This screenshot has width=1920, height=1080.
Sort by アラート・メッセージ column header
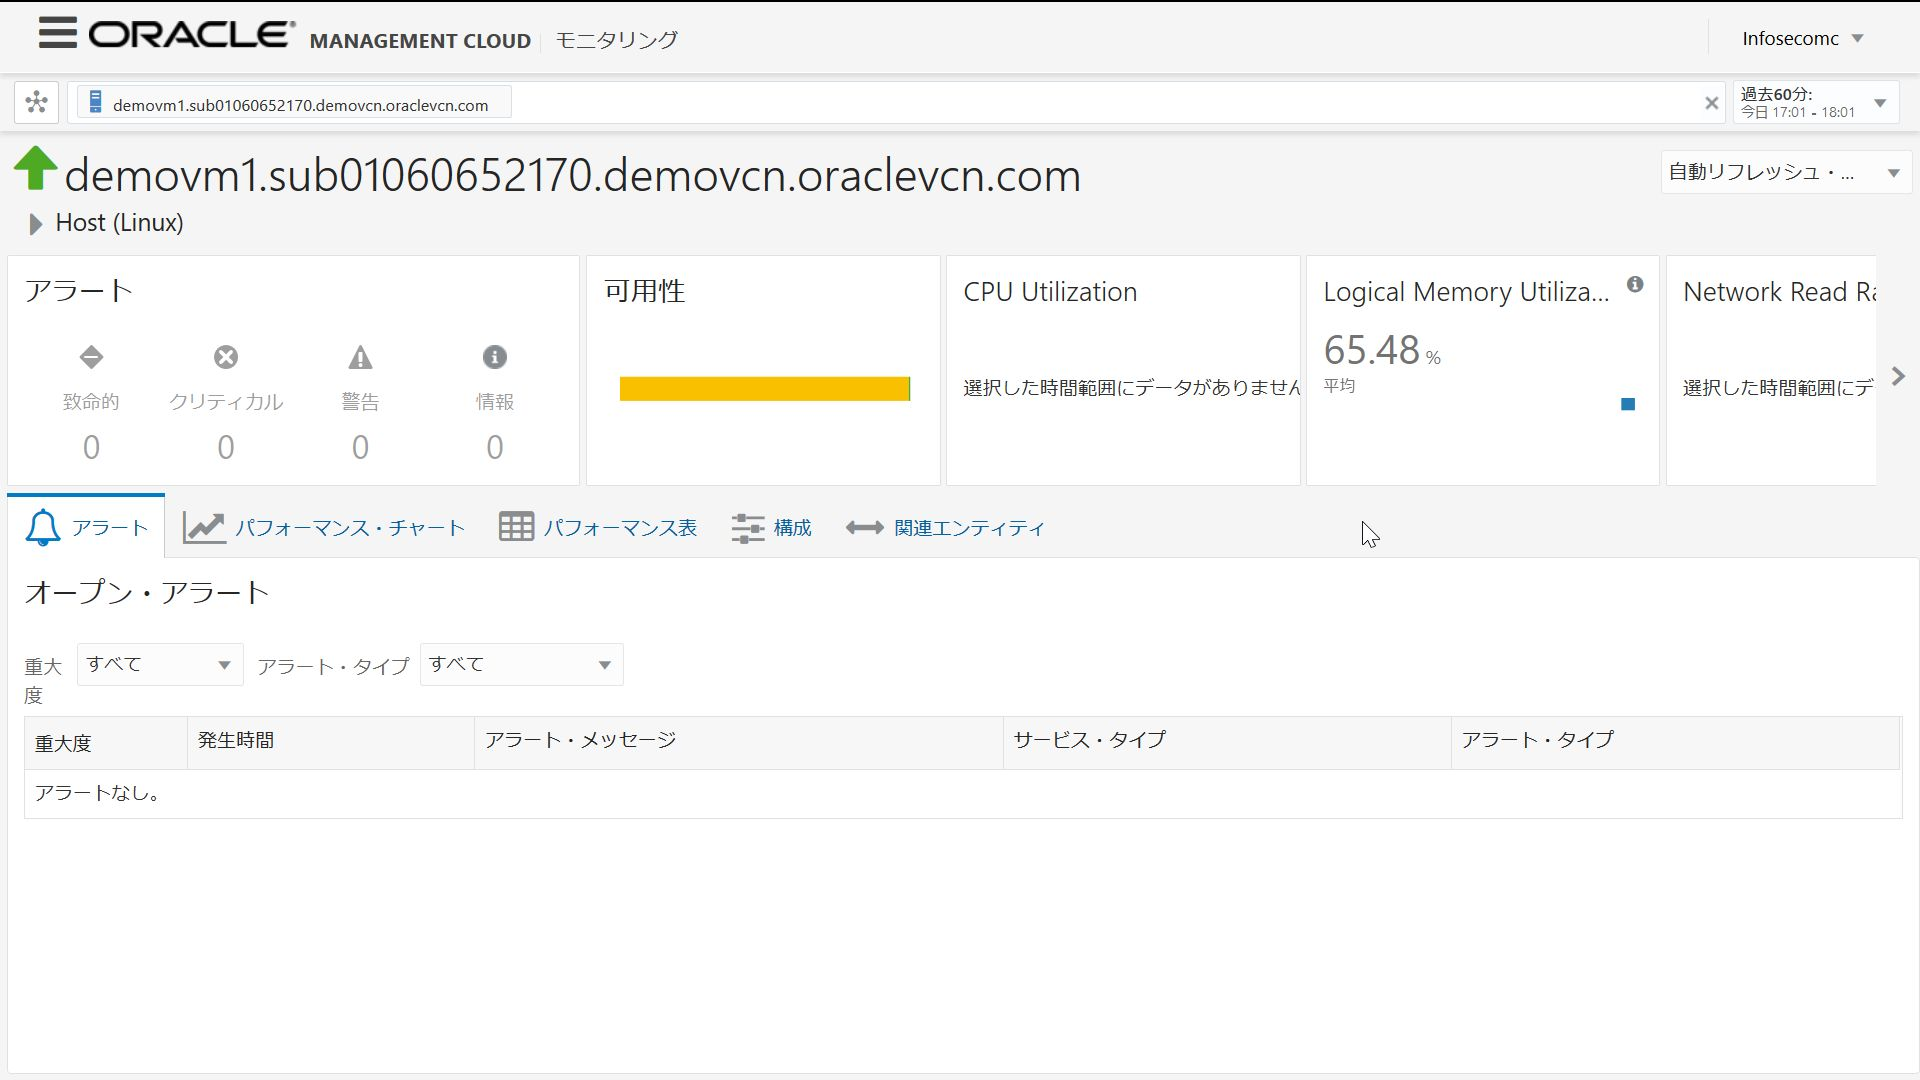739,743
